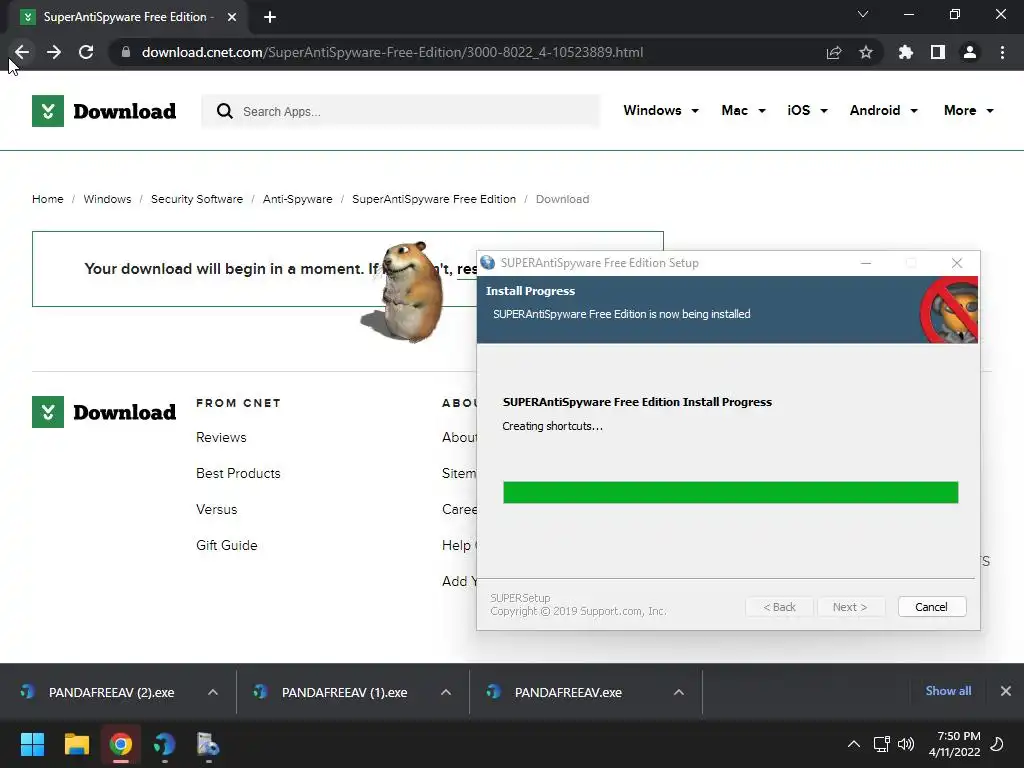The height and width of the screenshot is (768, 1024).
Task: Show hidden system tray icons
Action: (854, 744)
